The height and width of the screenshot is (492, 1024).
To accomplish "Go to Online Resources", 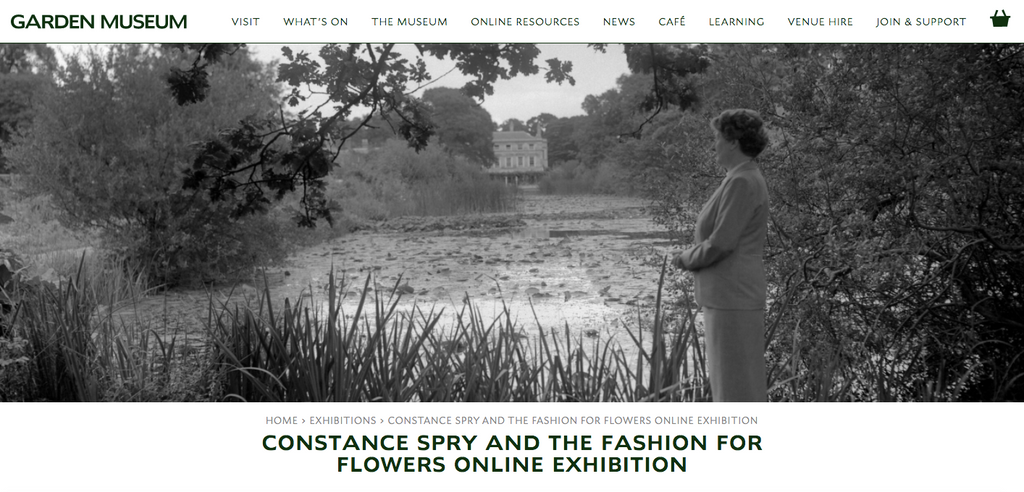I will [525, 22].
